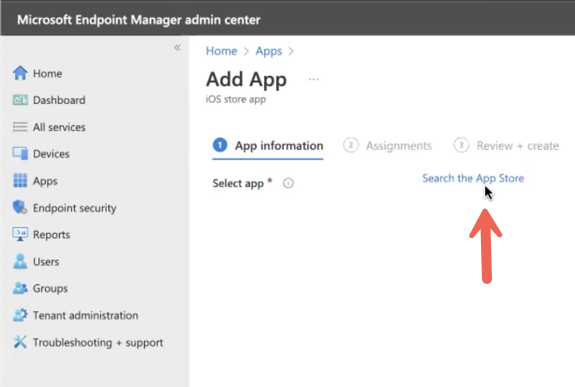Click the Troubleshooting wrench icon
The height and width of the screenshot is (387, 575).
(x=20, y=342)
